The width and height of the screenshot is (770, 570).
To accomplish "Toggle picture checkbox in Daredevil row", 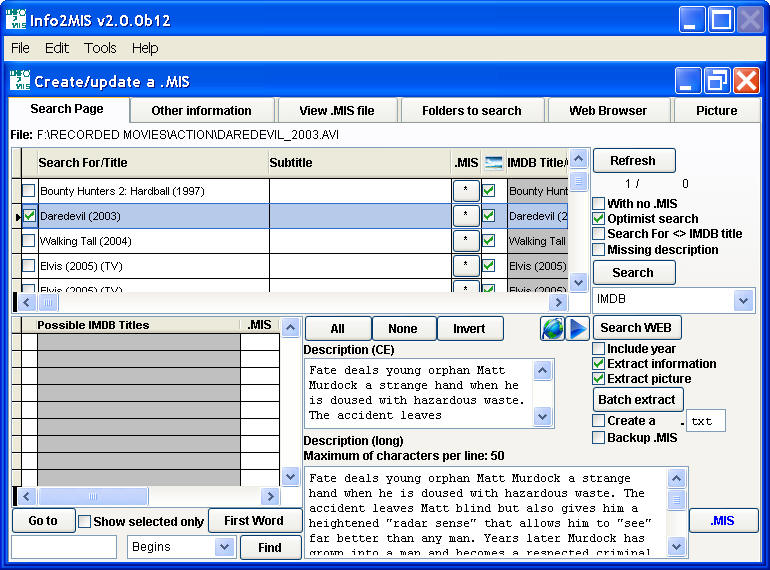I will (x=489, y=216).
